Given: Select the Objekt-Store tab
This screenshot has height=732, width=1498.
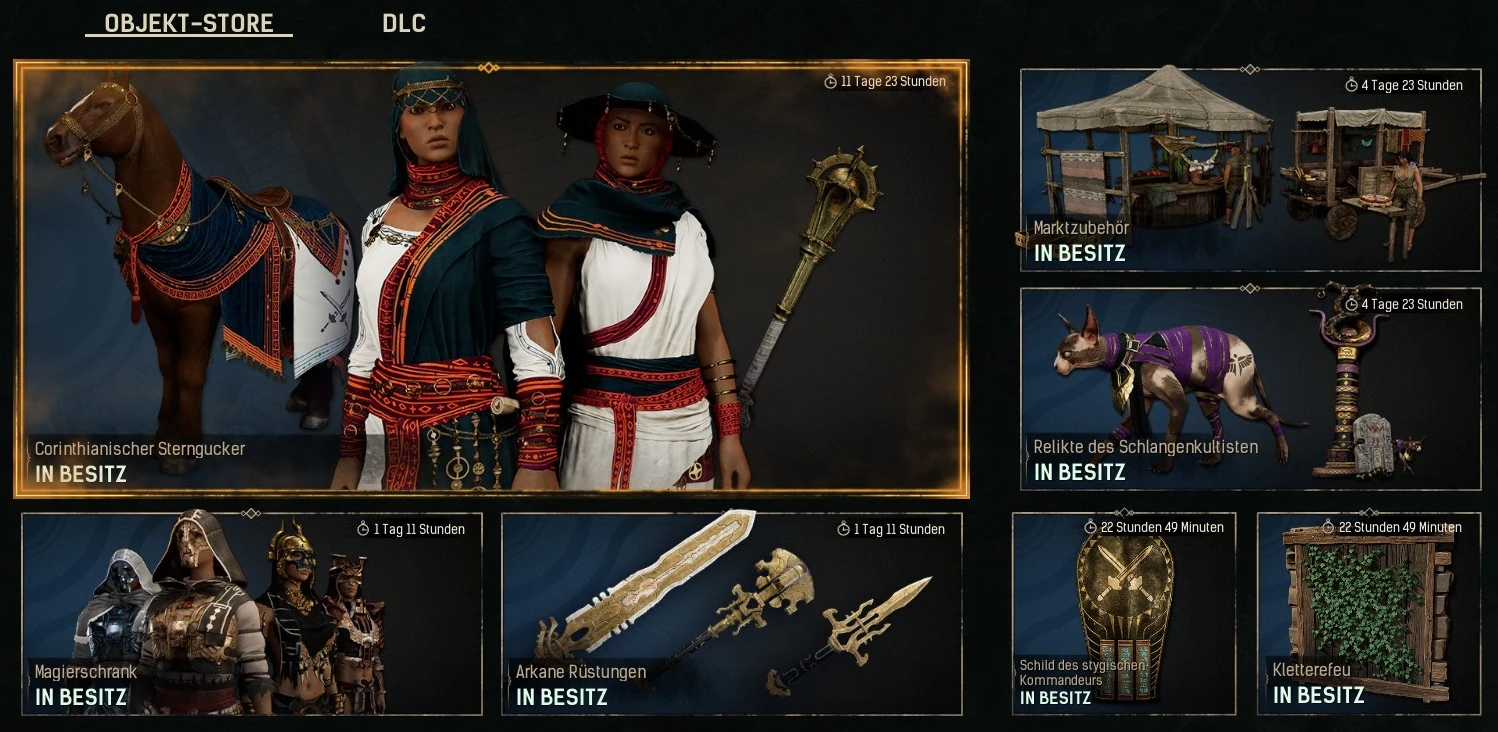Looking at the screenshot, I should coord(189,23).
